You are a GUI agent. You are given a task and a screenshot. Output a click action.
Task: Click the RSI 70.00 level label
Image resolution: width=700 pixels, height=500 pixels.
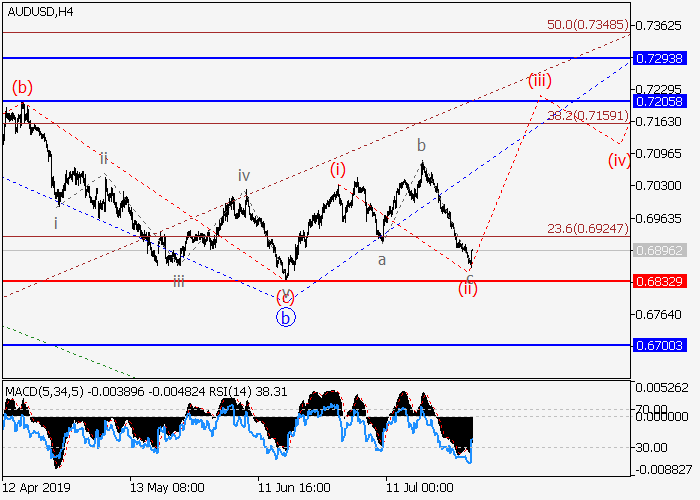(656, 409)
